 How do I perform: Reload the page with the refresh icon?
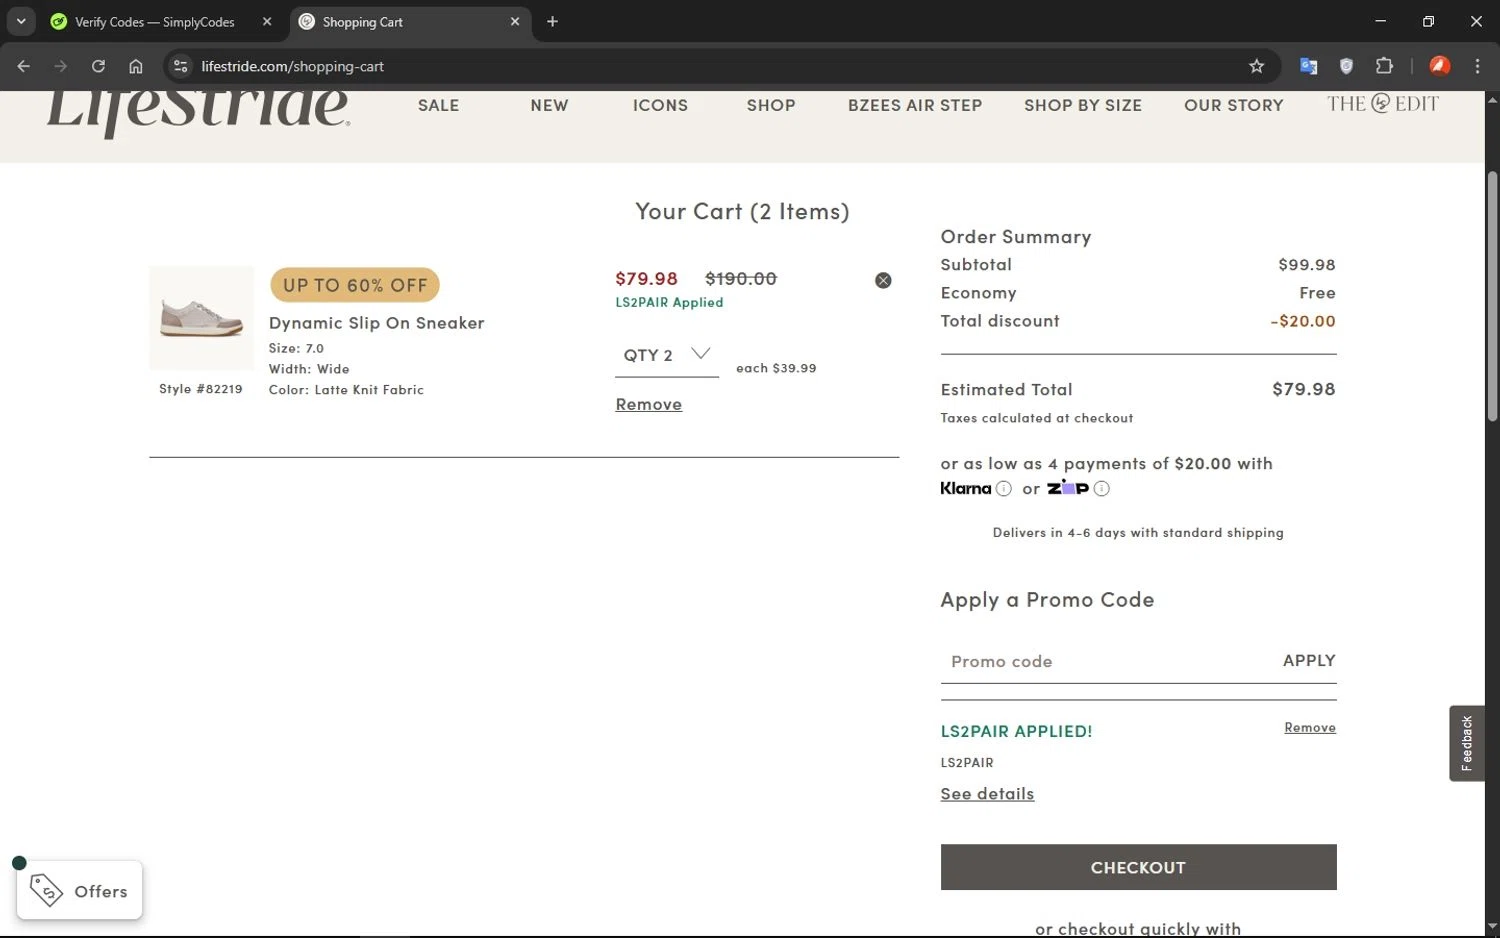[x=98, y=66]
